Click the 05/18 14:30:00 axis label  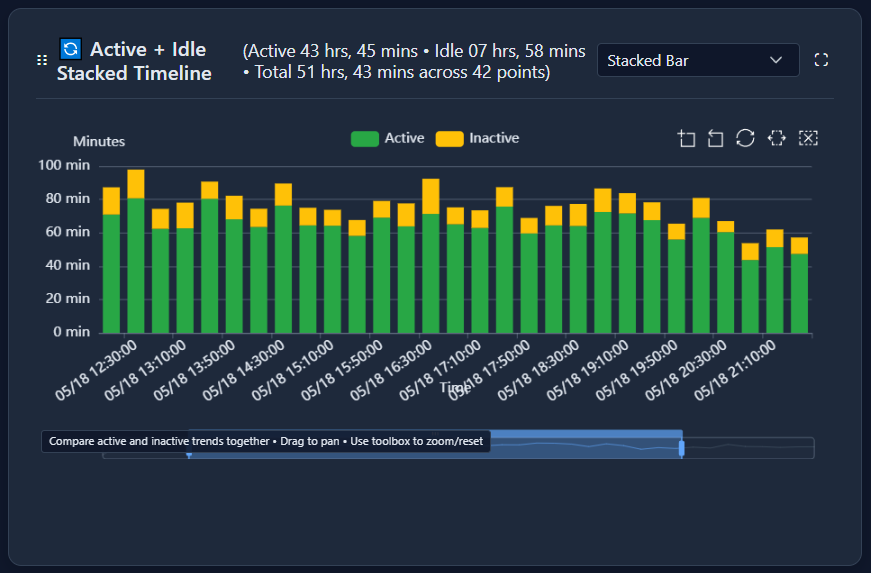point(243,370)
